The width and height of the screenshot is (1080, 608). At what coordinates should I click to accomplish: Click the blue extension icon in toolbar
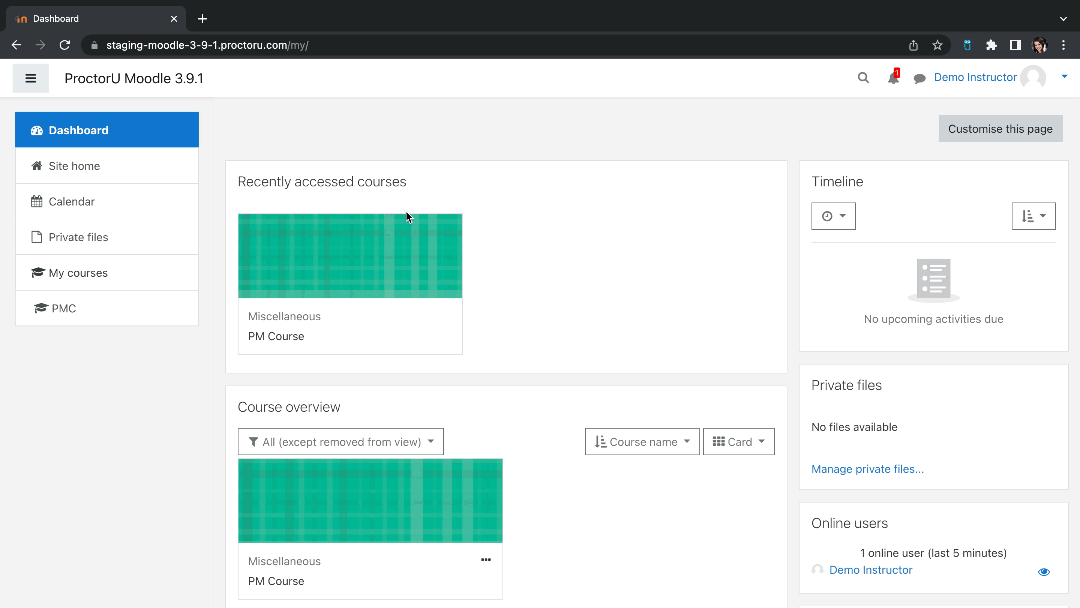[x=967, y=45]
